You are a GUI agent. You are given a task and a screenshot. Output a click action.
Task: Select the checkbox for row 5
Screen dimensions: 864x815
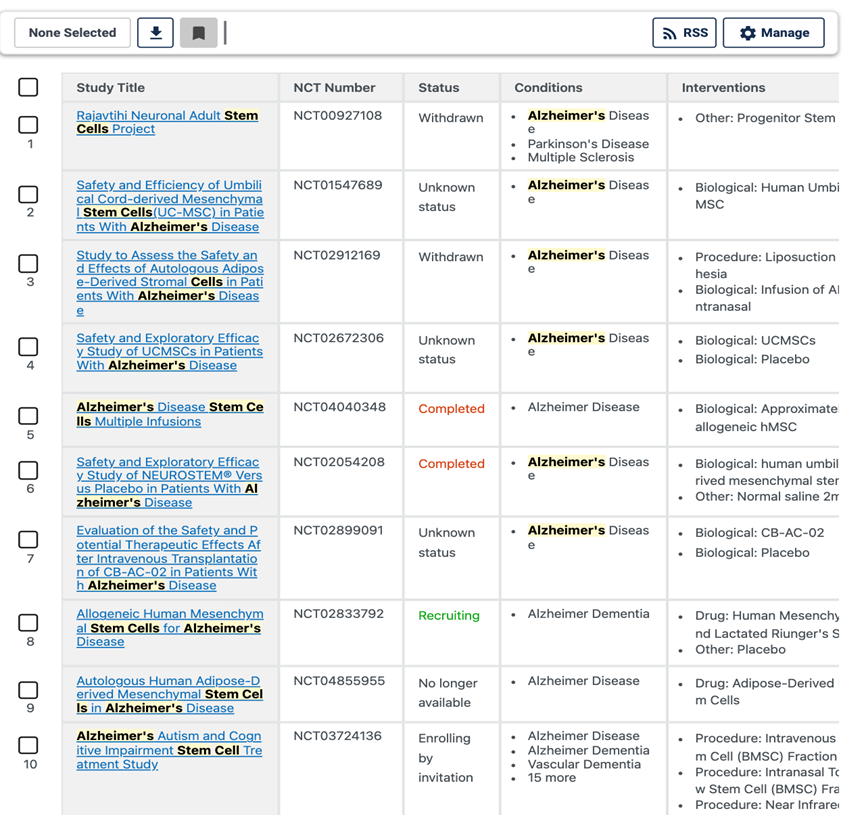29,416
